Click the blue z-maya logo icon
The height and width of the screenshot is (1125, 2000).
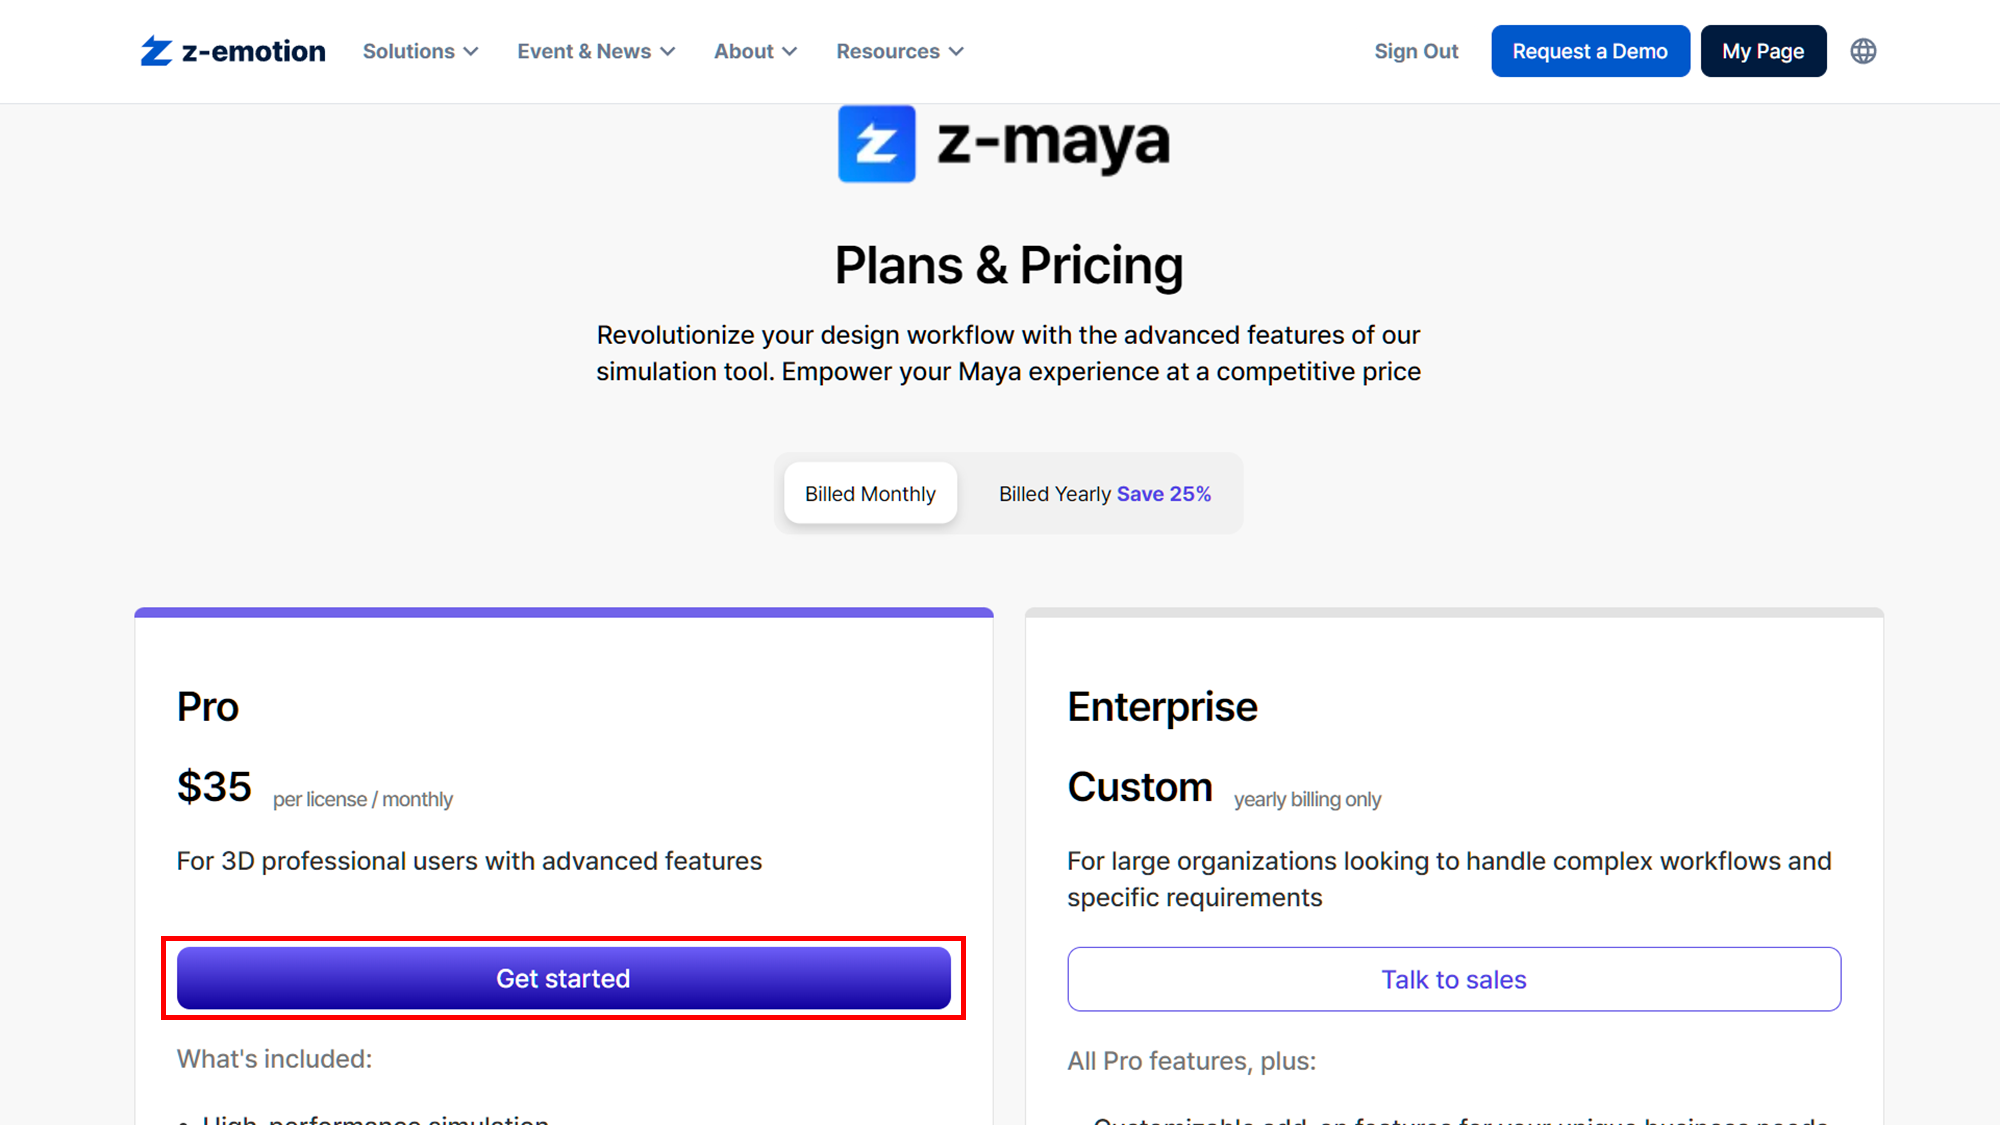click(877, 144)
